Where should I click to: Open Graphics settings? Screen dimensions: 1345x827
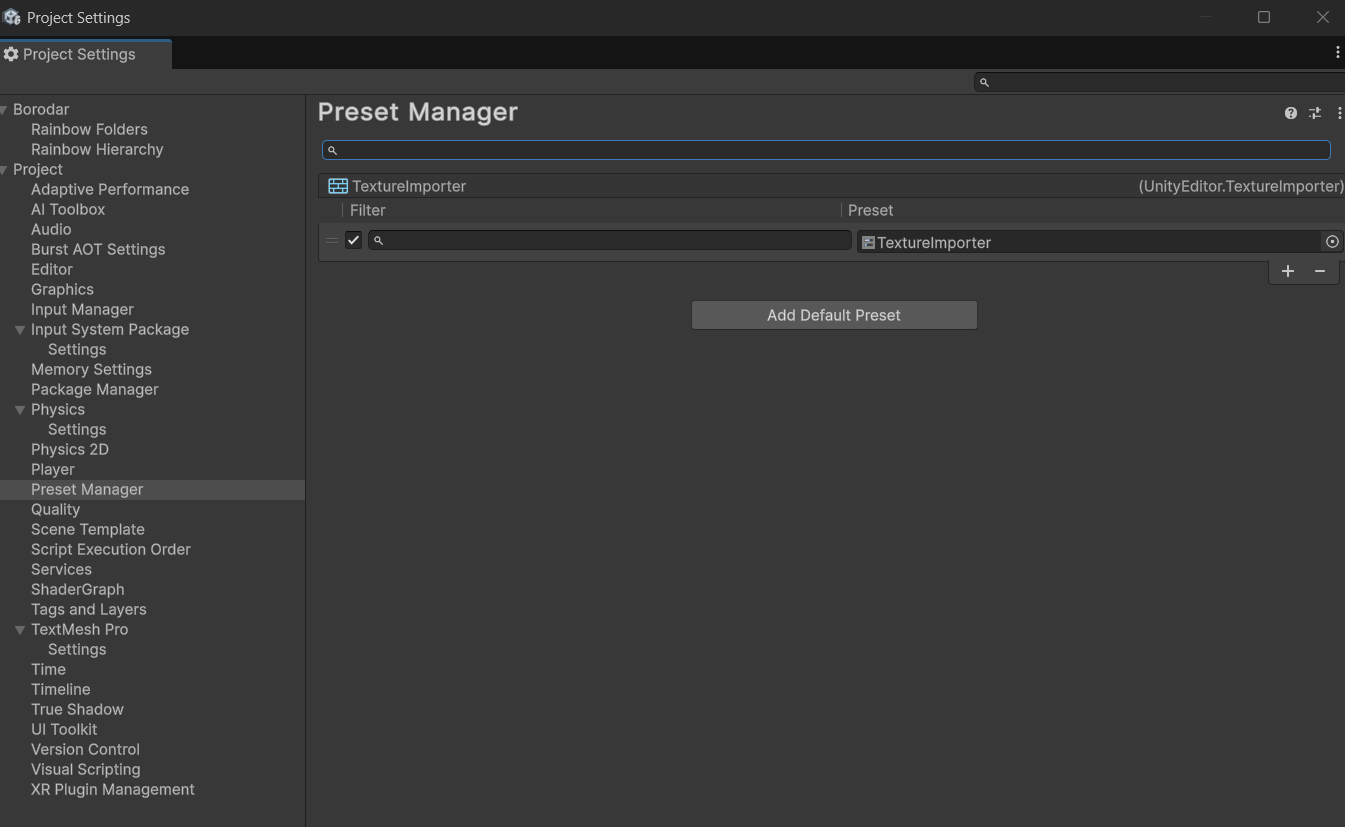tap(62, 289)
